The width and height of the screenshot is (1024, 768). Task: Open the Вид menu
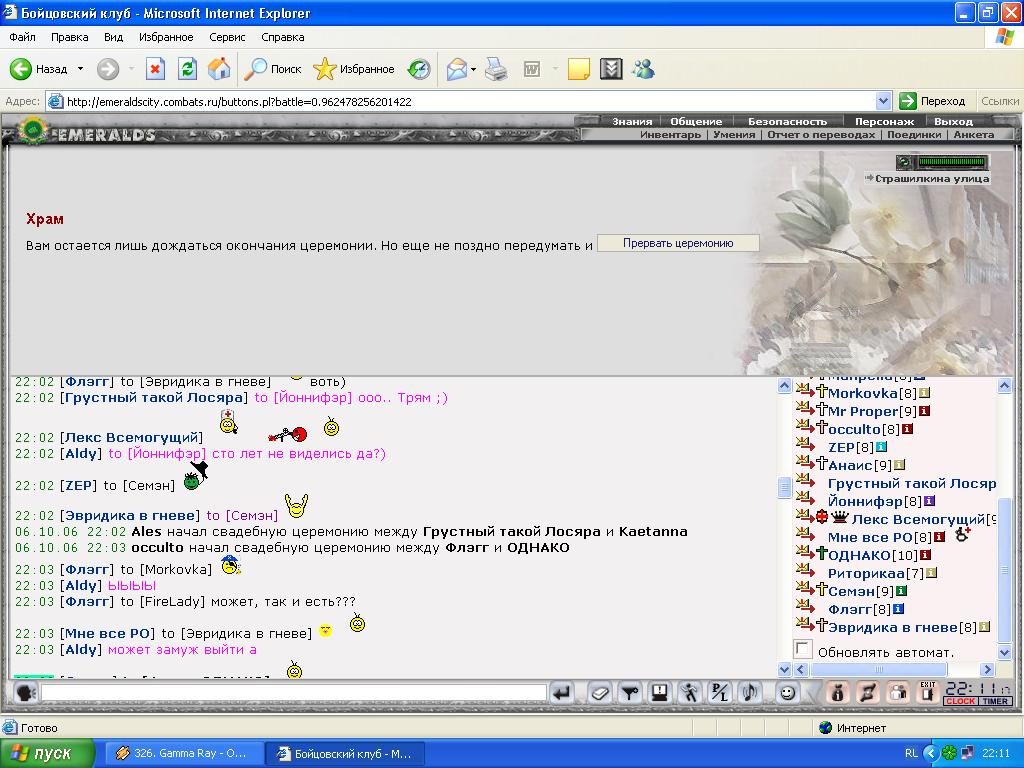tap(113, 37)
